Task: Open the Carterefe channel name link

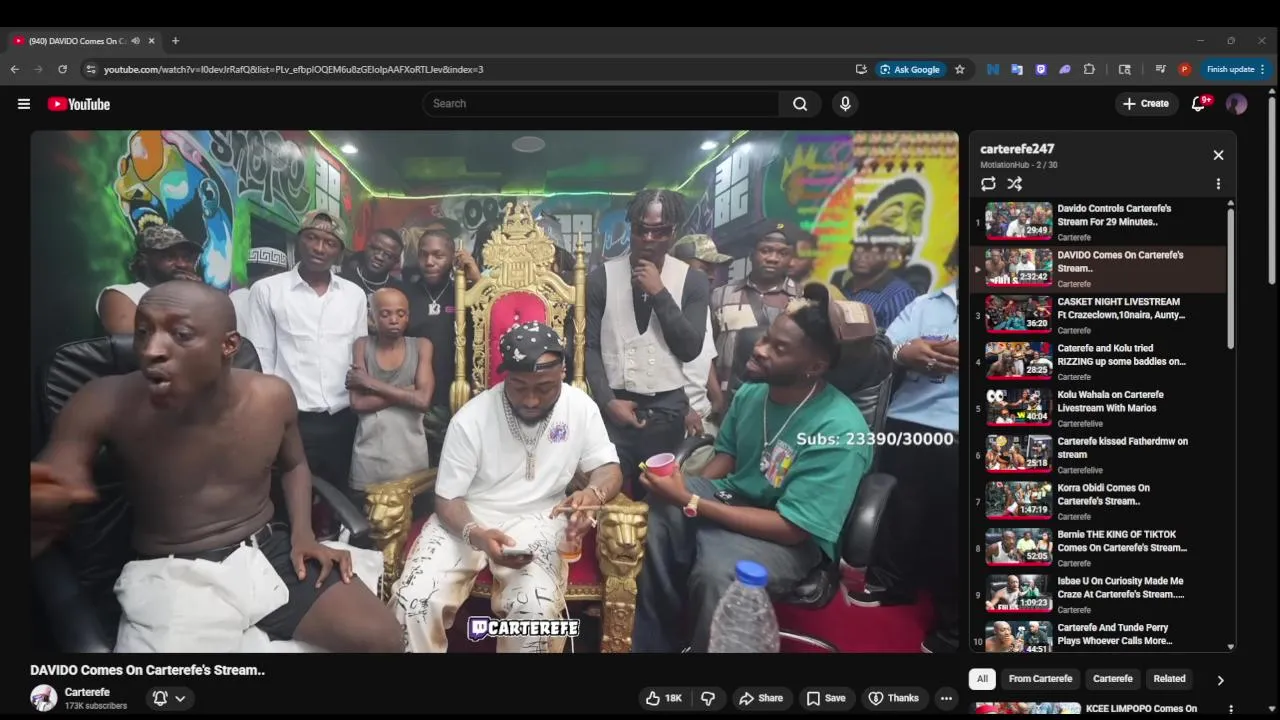Action: point(87,692)
